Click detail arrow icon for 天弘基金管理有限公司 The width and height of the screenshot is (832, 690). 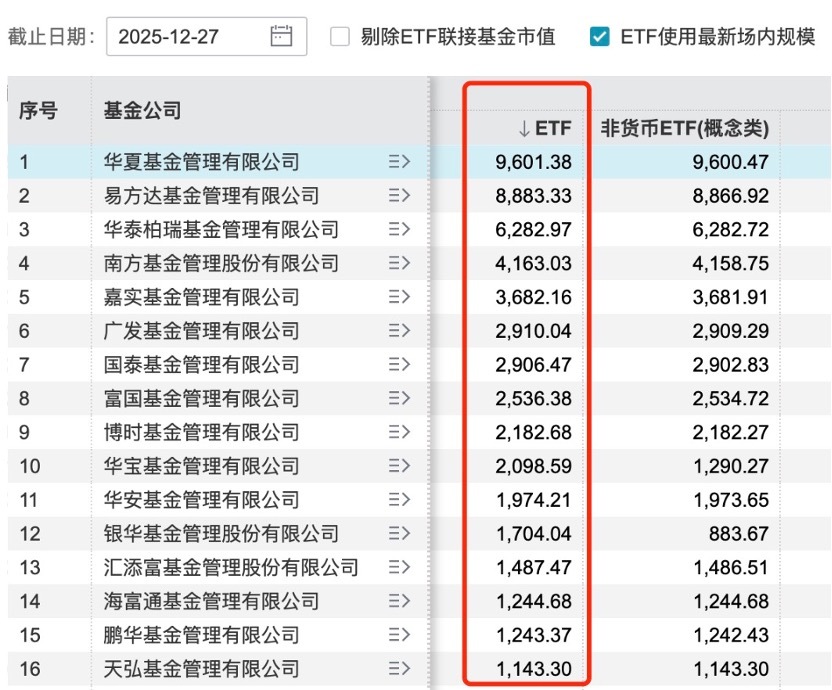pyautogui.click(x=399, y=668)
